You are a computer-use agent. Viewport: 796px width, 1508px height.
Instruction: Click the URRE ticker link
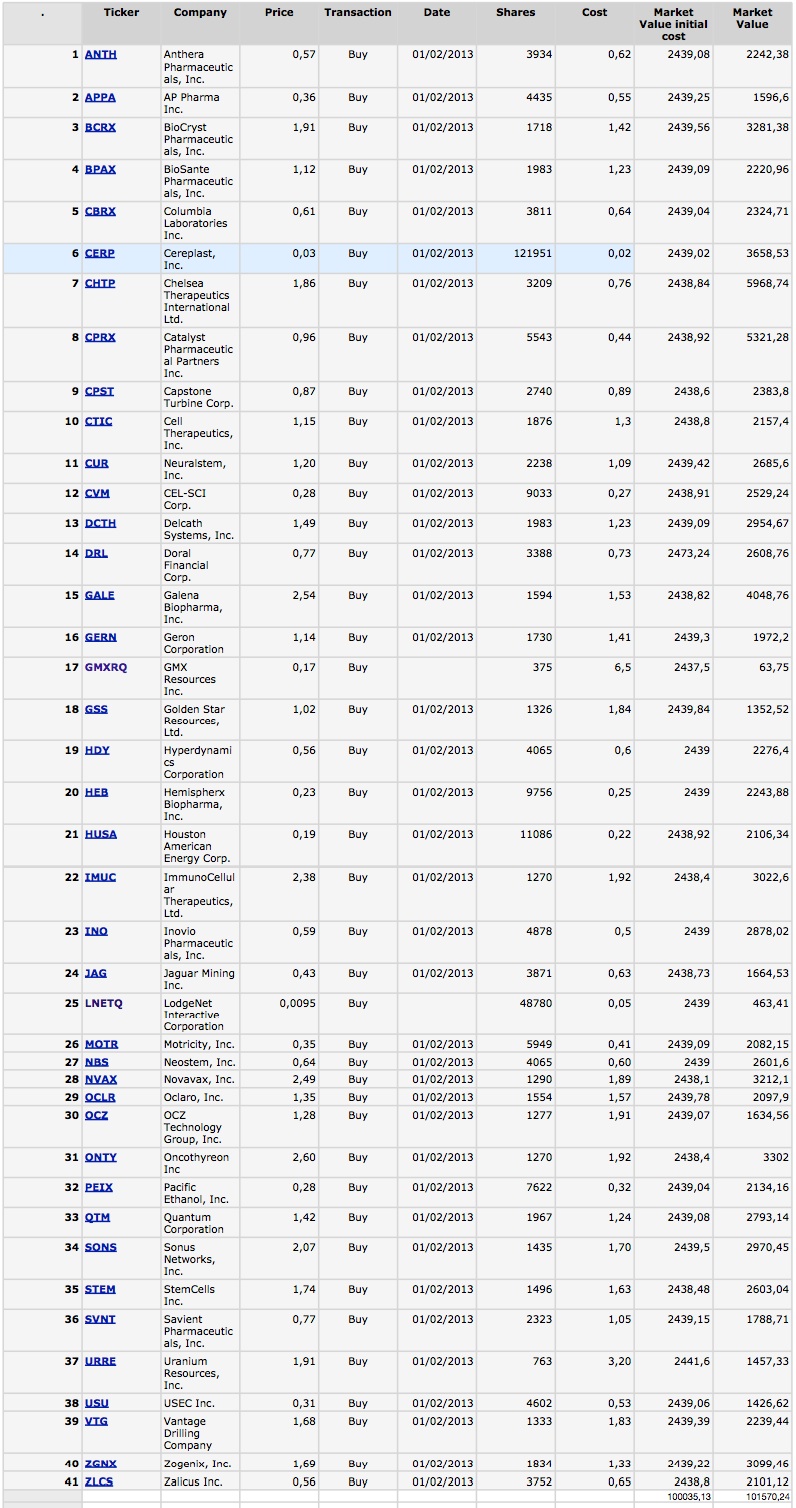coord(100,1362)
